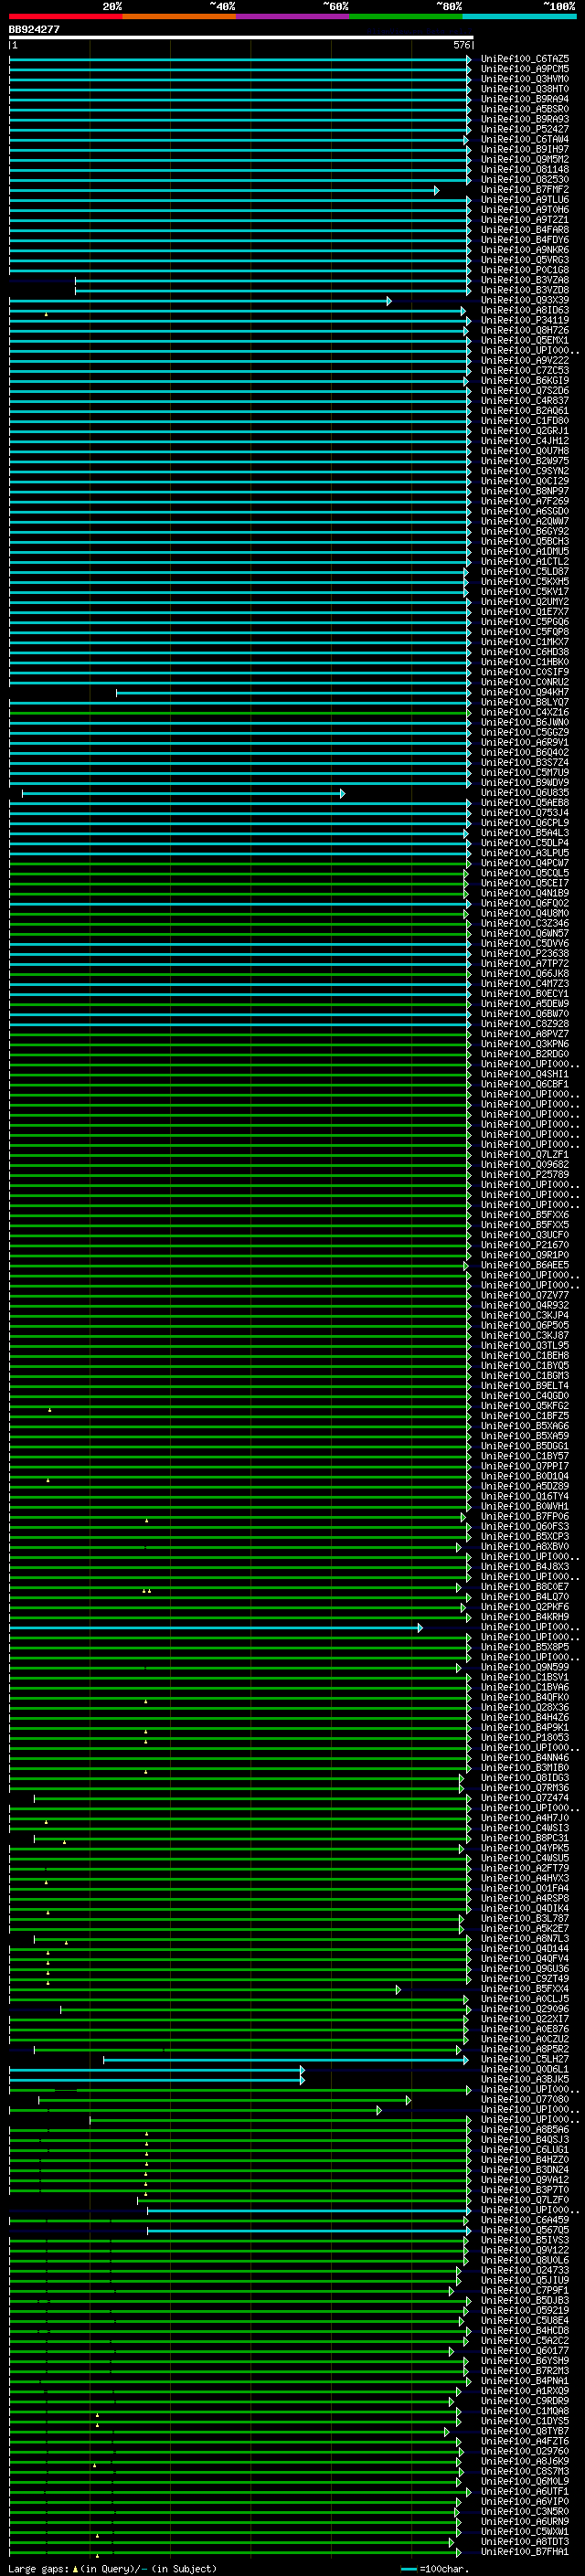The image size is (585, 2576).
Task: Select hit UniRef100_C6HD38
Action: [525, 652]
